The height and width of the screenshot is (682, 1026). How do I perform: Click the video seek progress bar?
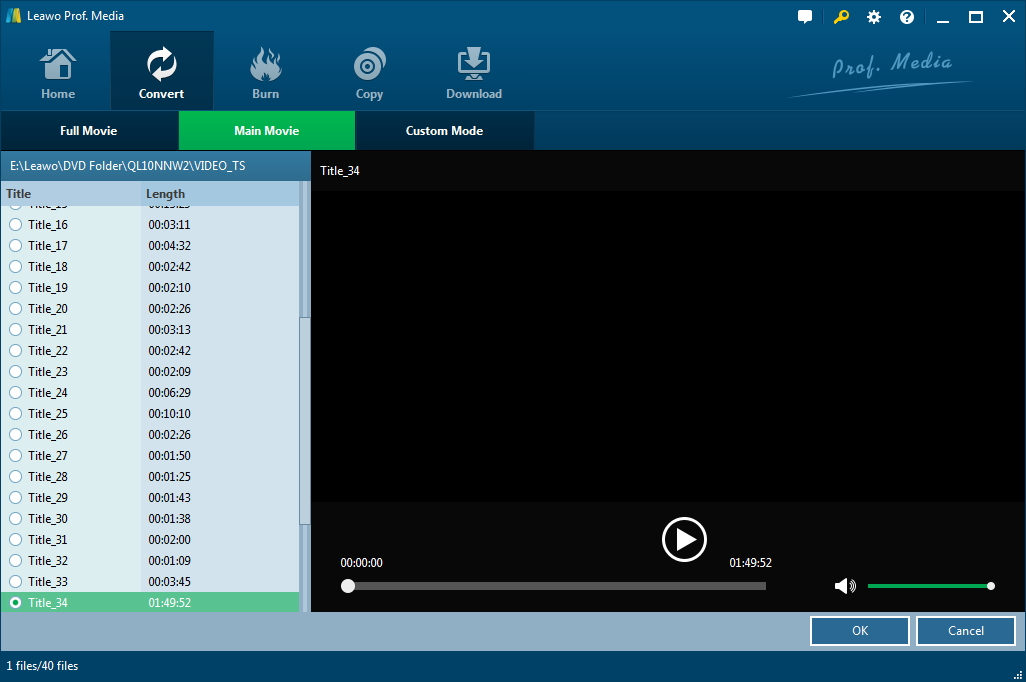(x=556, y=586)
